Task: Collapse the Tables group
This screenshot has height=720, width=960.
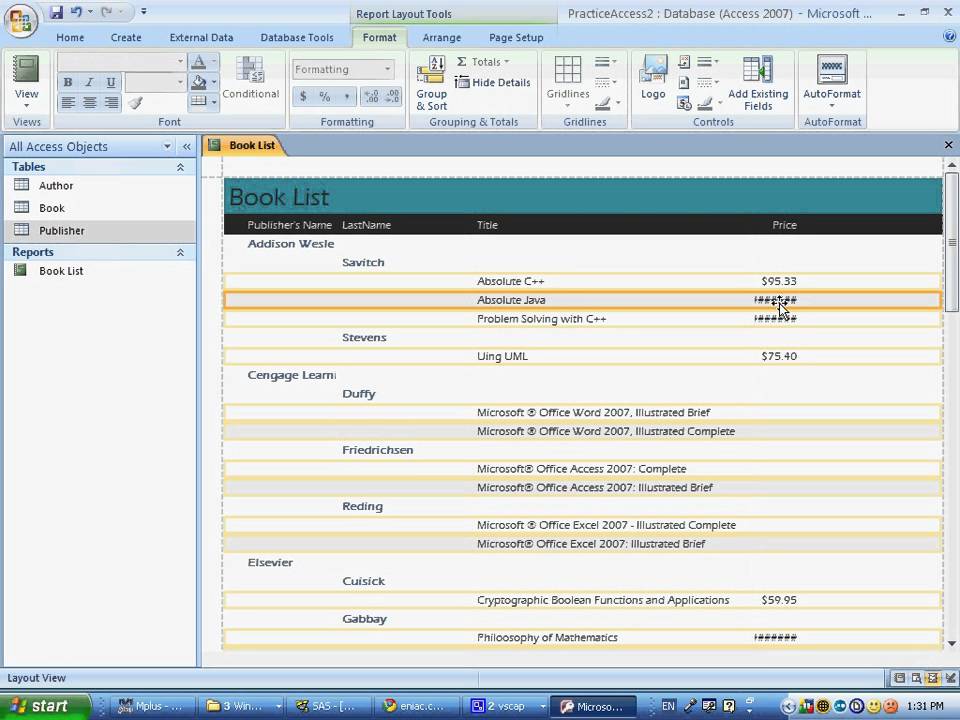Action: (181, 167)
